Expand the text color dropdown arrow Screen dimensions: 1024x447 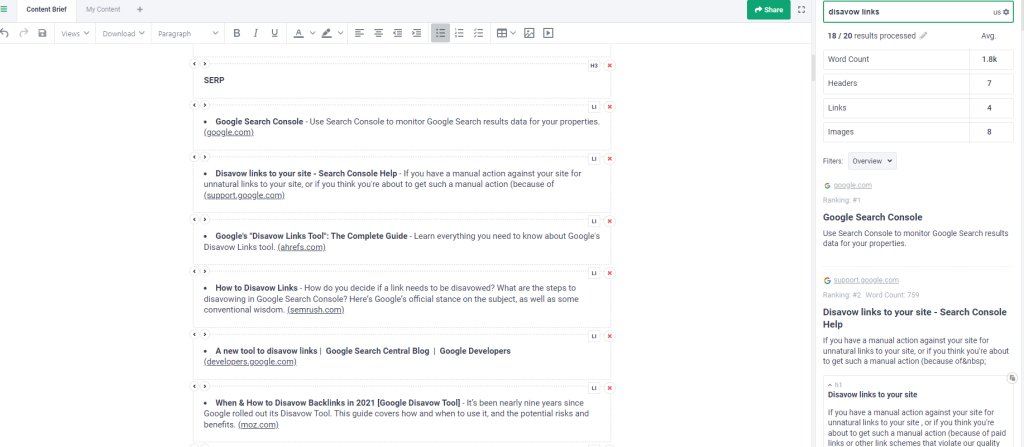point(312,33)
